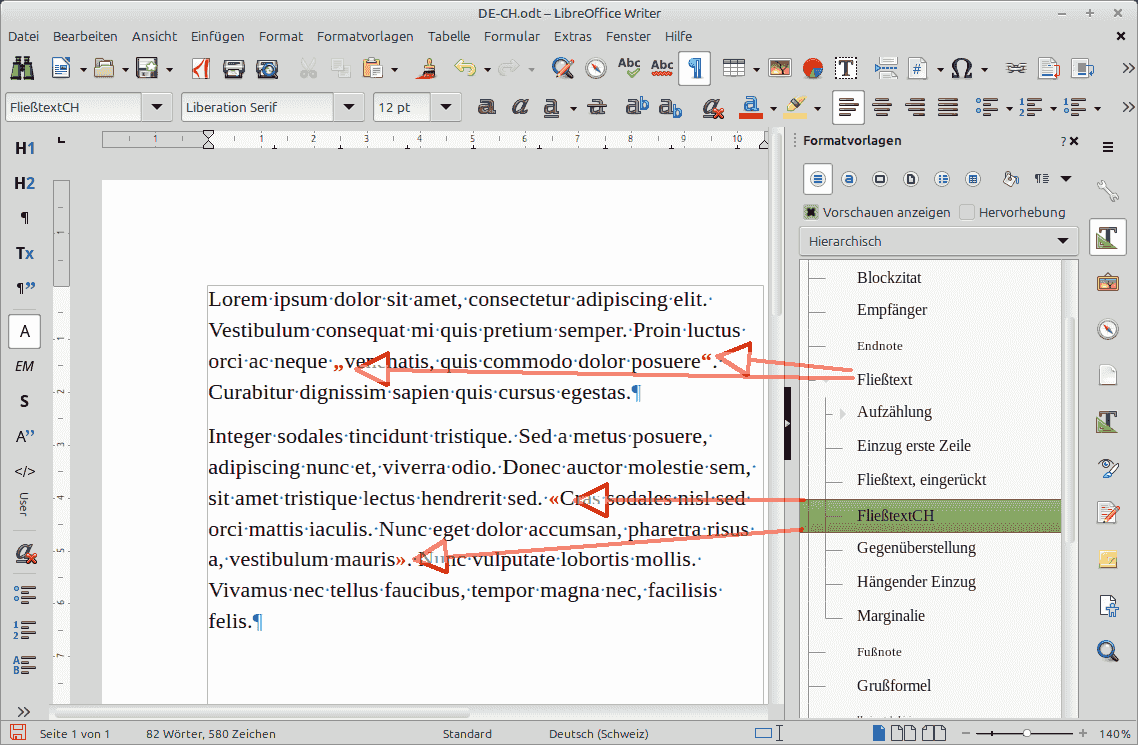The image size is (1138, 745).
Task: Open Paste options dropdown arrow
Action: coord(395,70)
